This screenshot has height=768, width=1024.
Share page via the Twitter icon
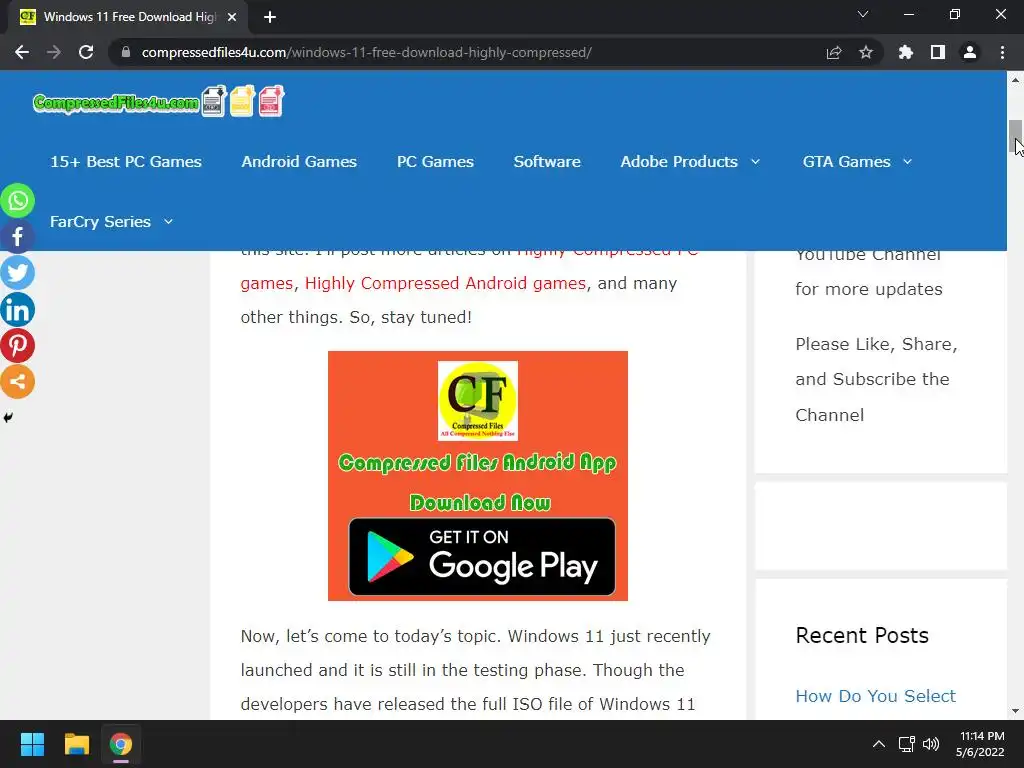pyautogui.click(x=18, y=273)
